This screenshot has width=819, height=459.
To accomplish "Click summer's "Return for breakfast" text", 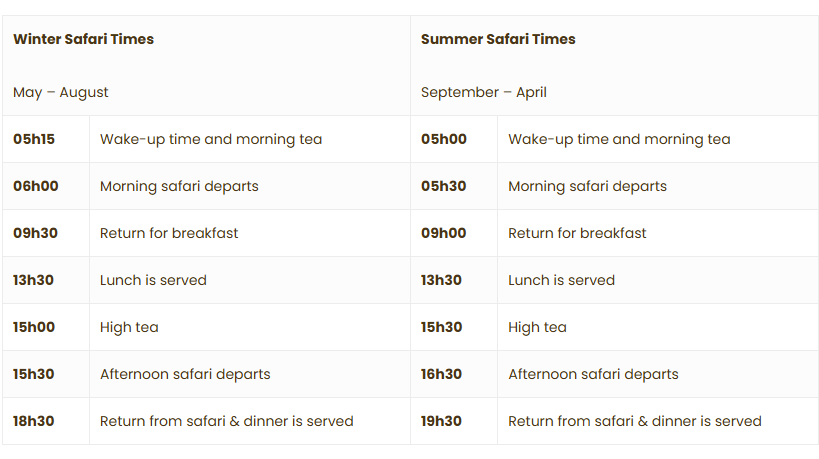I will pos(577,233).
